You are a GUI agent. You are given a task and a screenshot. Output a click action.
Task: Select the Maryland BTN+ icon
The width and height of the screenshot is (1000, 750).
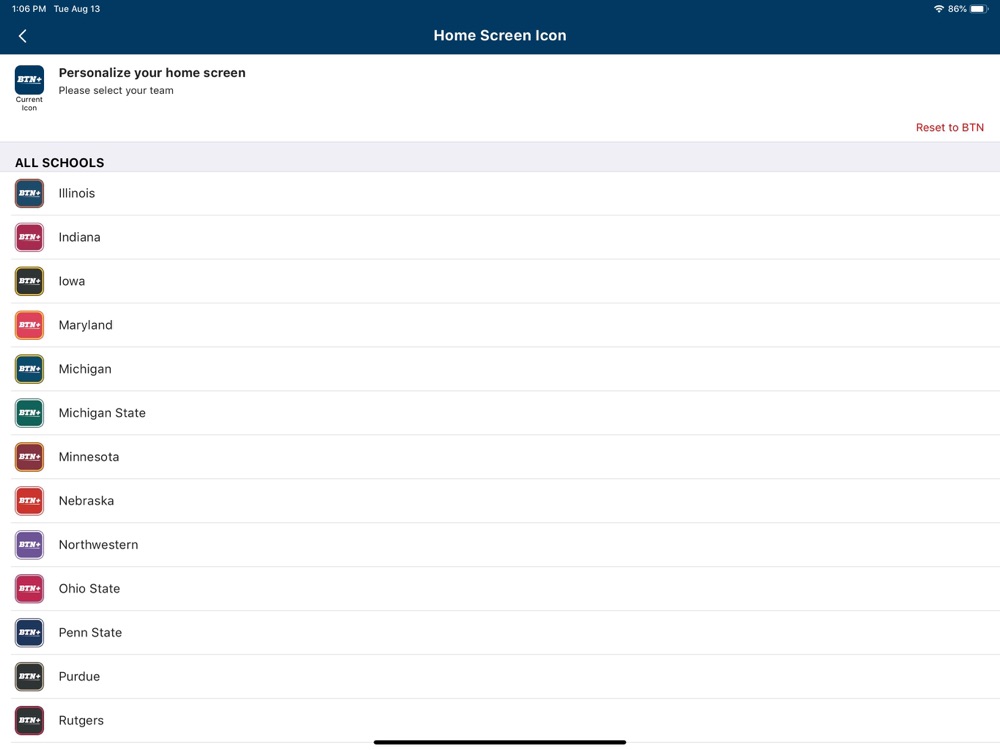tap(29, 325)
